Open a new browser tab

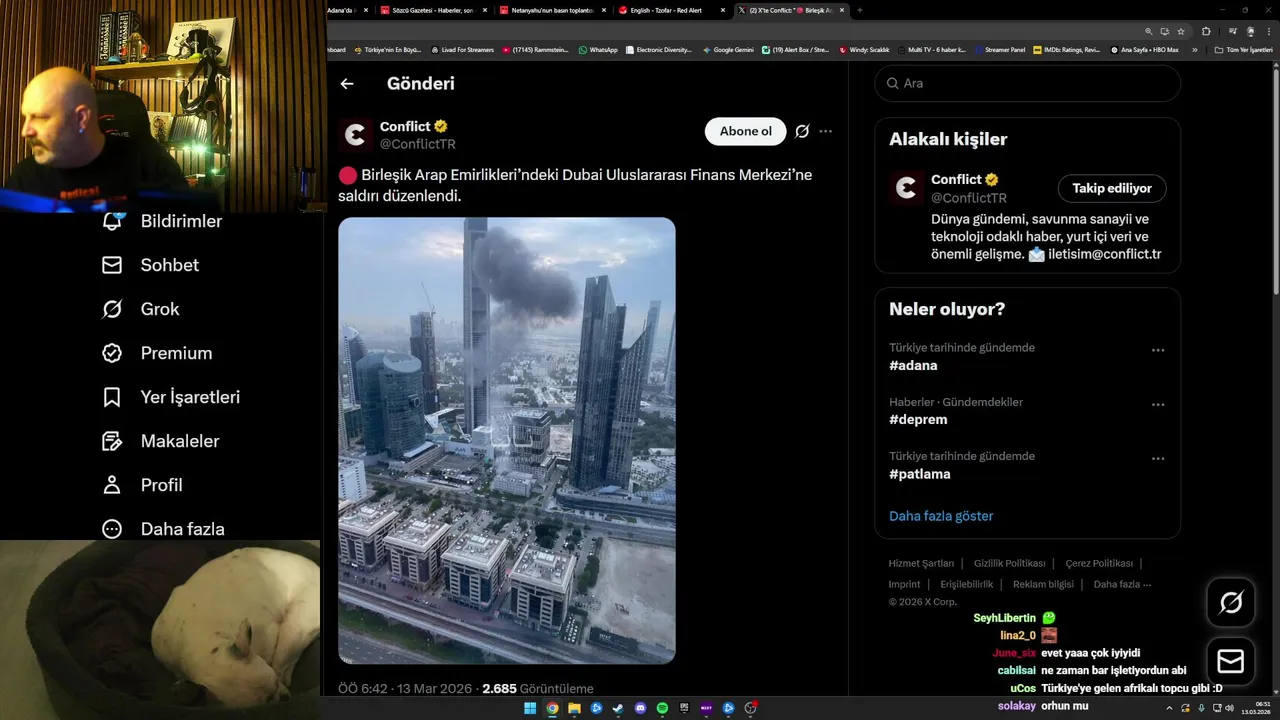pyautogui.click(x=860, y=10)
